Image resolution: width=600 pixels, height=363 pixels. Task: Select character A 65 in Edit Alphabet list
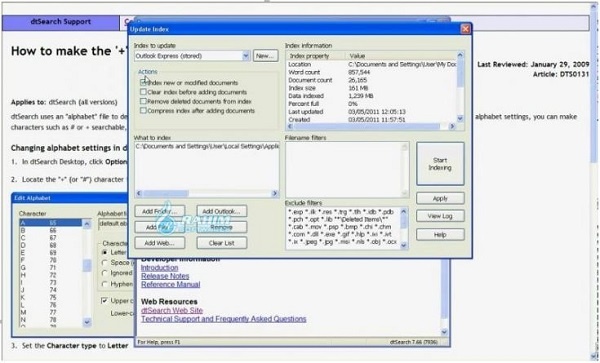click(x=51, y=223)
